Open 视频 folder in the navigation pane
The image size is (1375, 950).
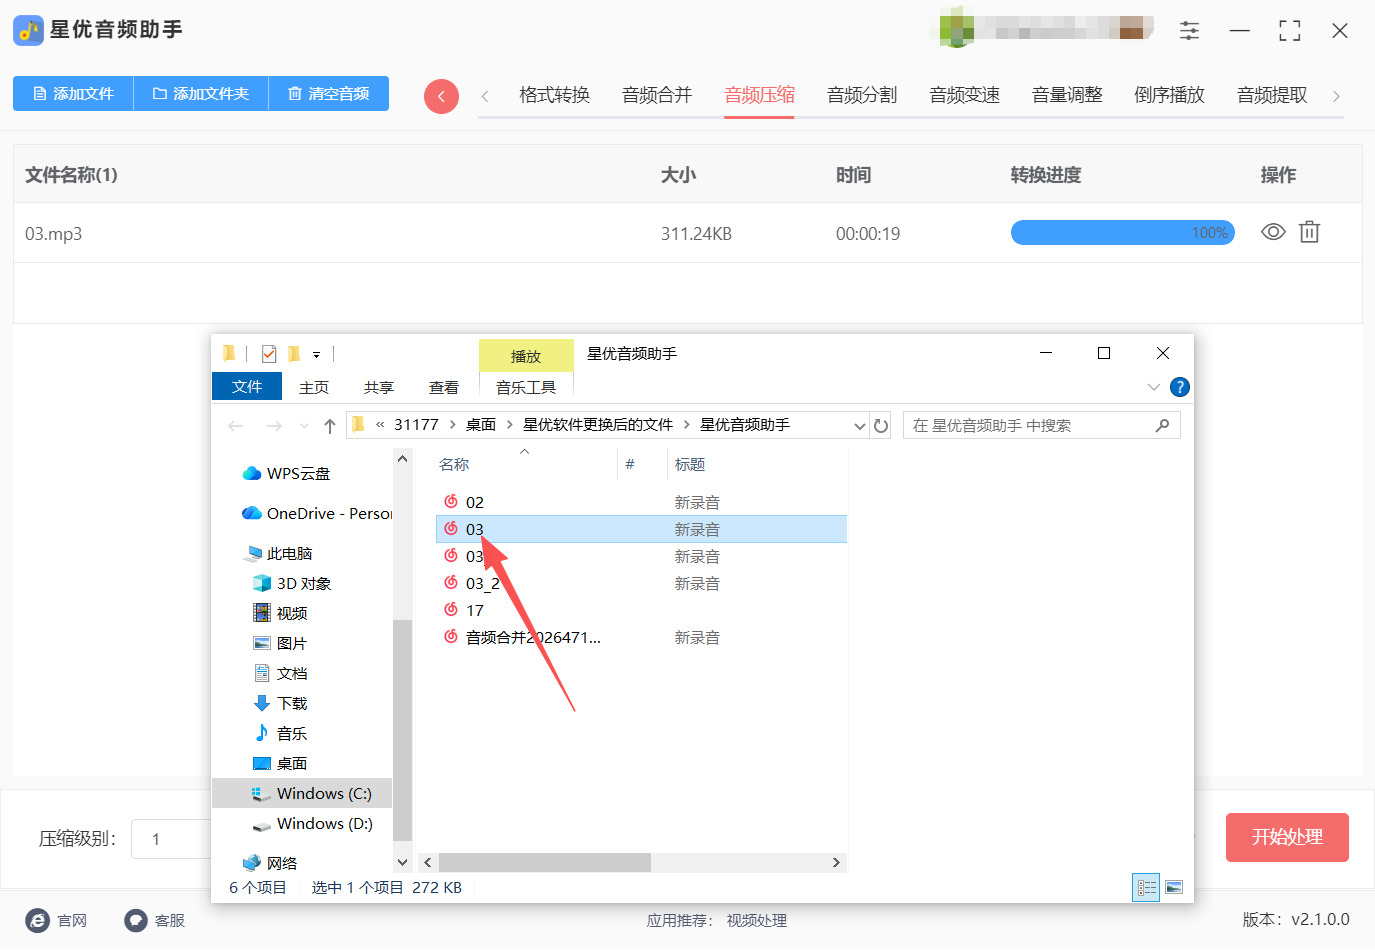[280, 613]
